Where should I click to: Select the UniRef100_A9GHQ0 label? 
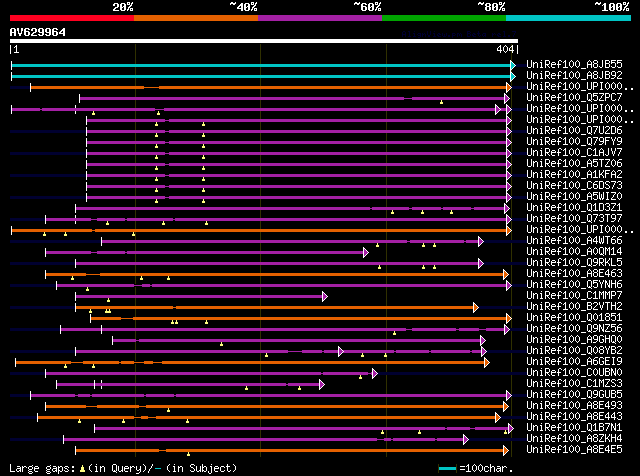pos(574,340)
